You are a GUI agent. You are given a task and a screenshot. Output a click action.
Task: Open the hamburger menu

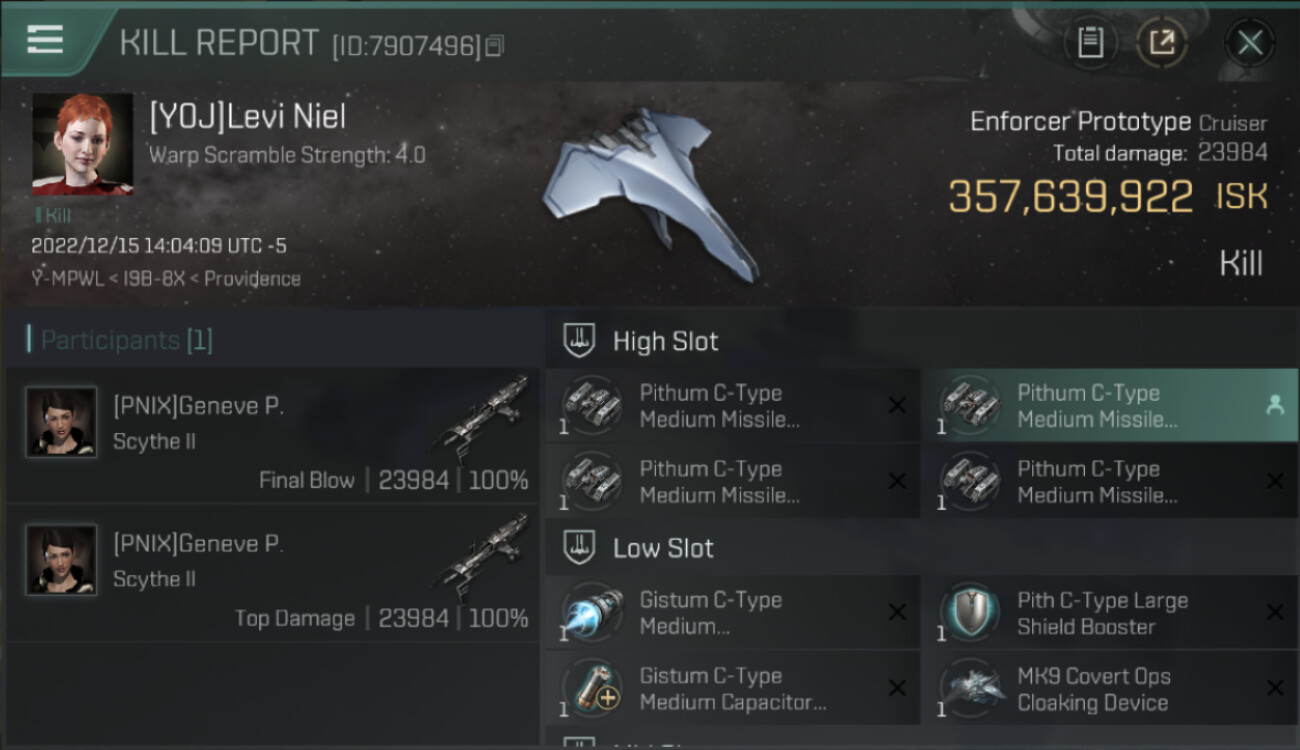coord(46,40)
